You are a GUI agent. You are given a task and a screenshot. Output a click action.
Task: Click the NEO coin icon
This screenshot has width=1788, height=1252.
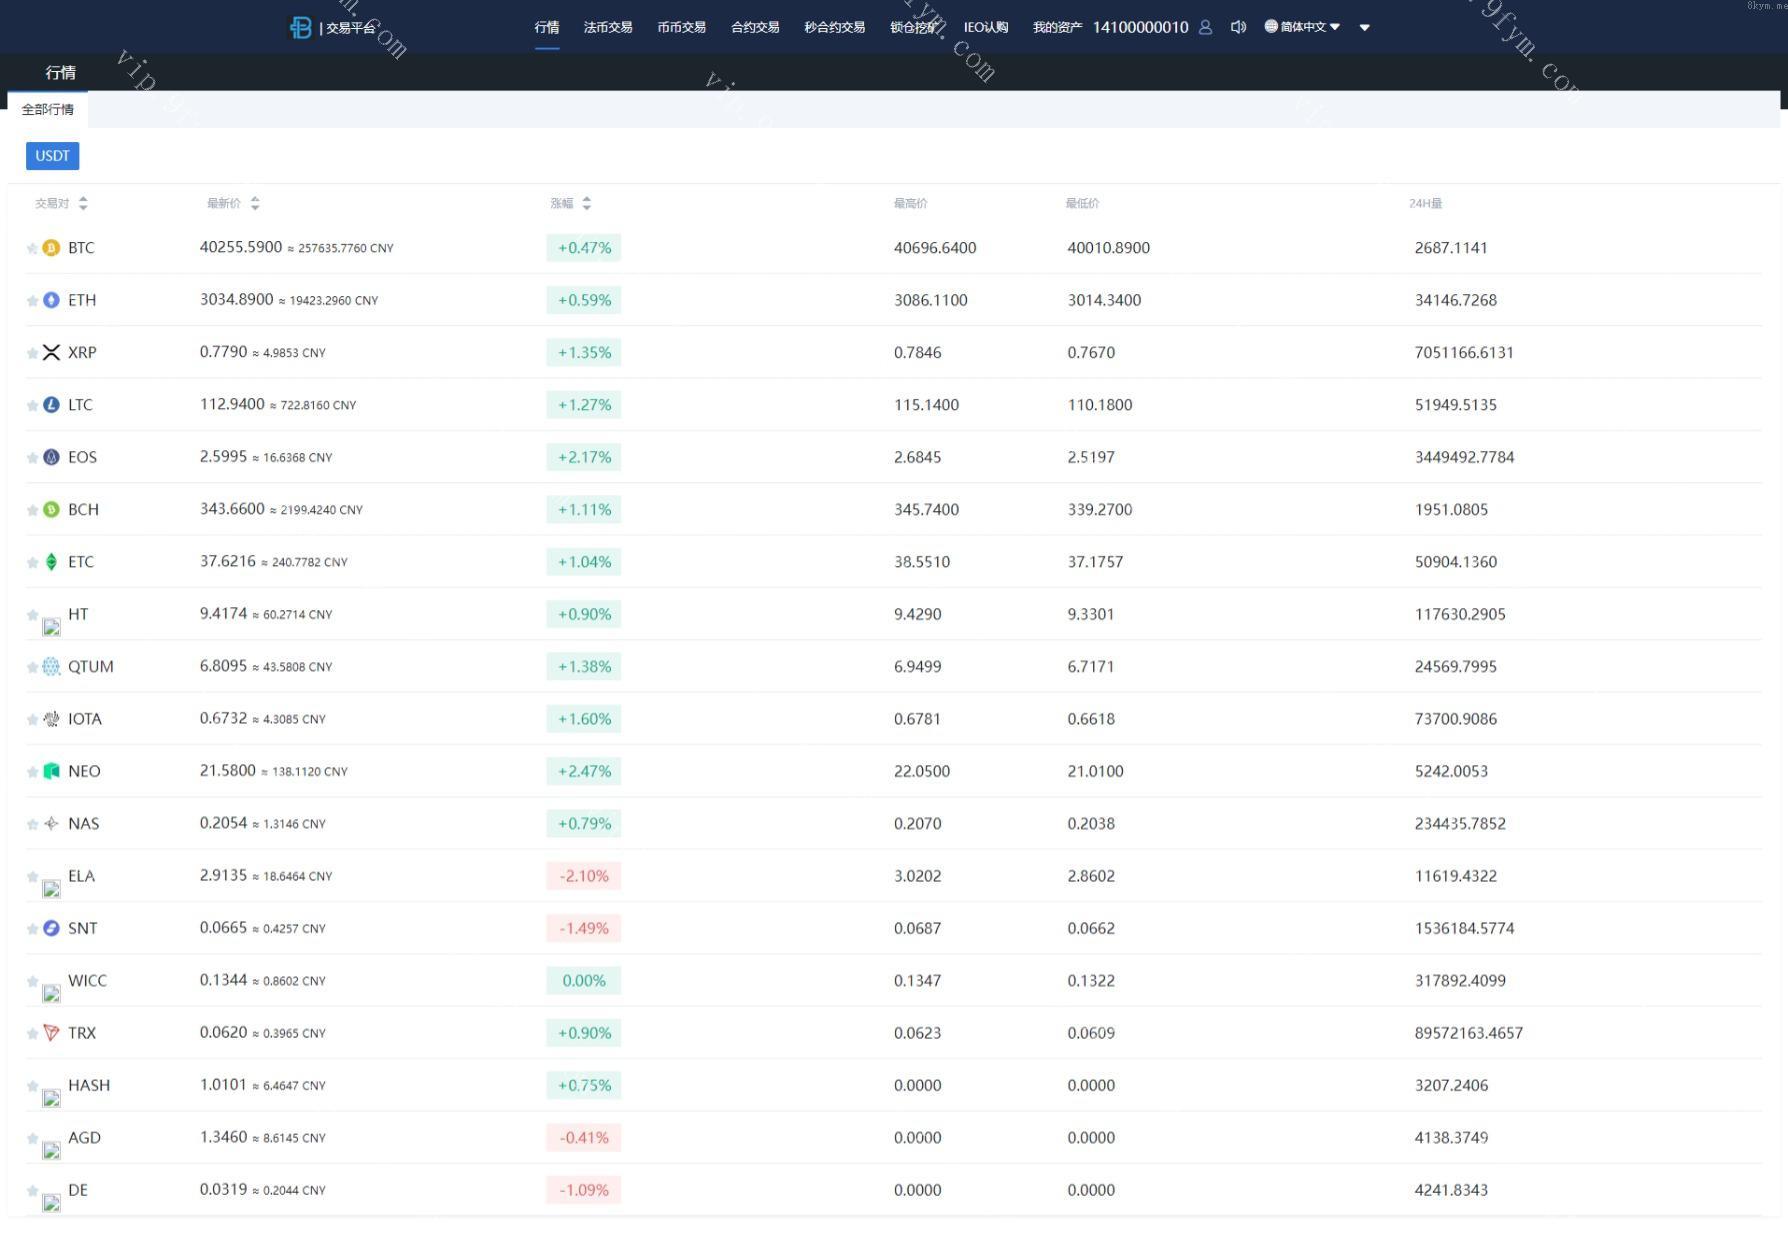[52, 771]
